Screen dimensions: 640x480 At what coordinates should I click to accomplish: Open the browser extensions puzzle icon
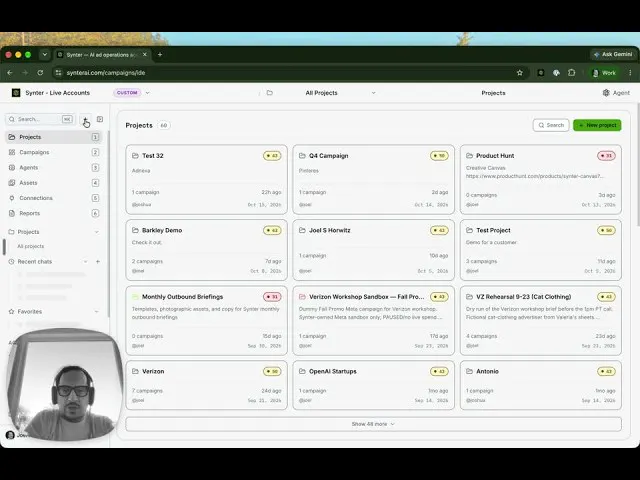571,73
